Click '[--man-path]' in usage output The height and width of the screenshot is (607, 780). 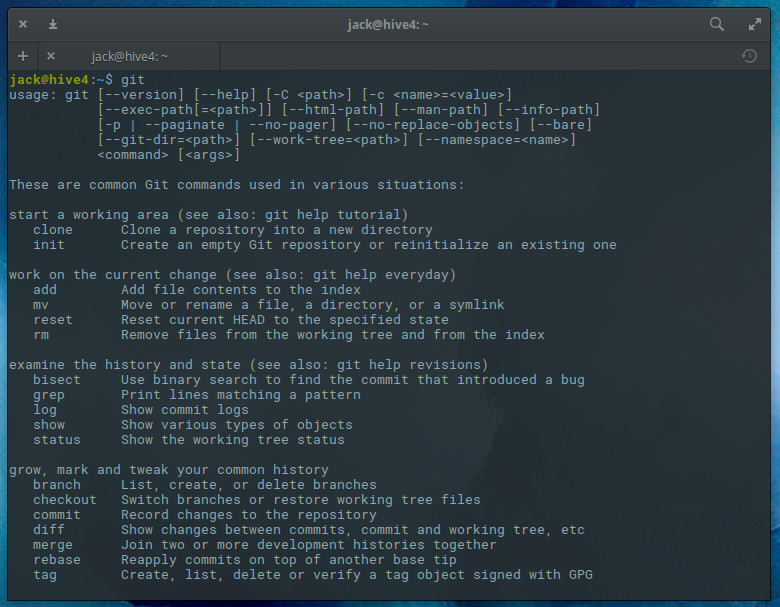coord(441,109)
